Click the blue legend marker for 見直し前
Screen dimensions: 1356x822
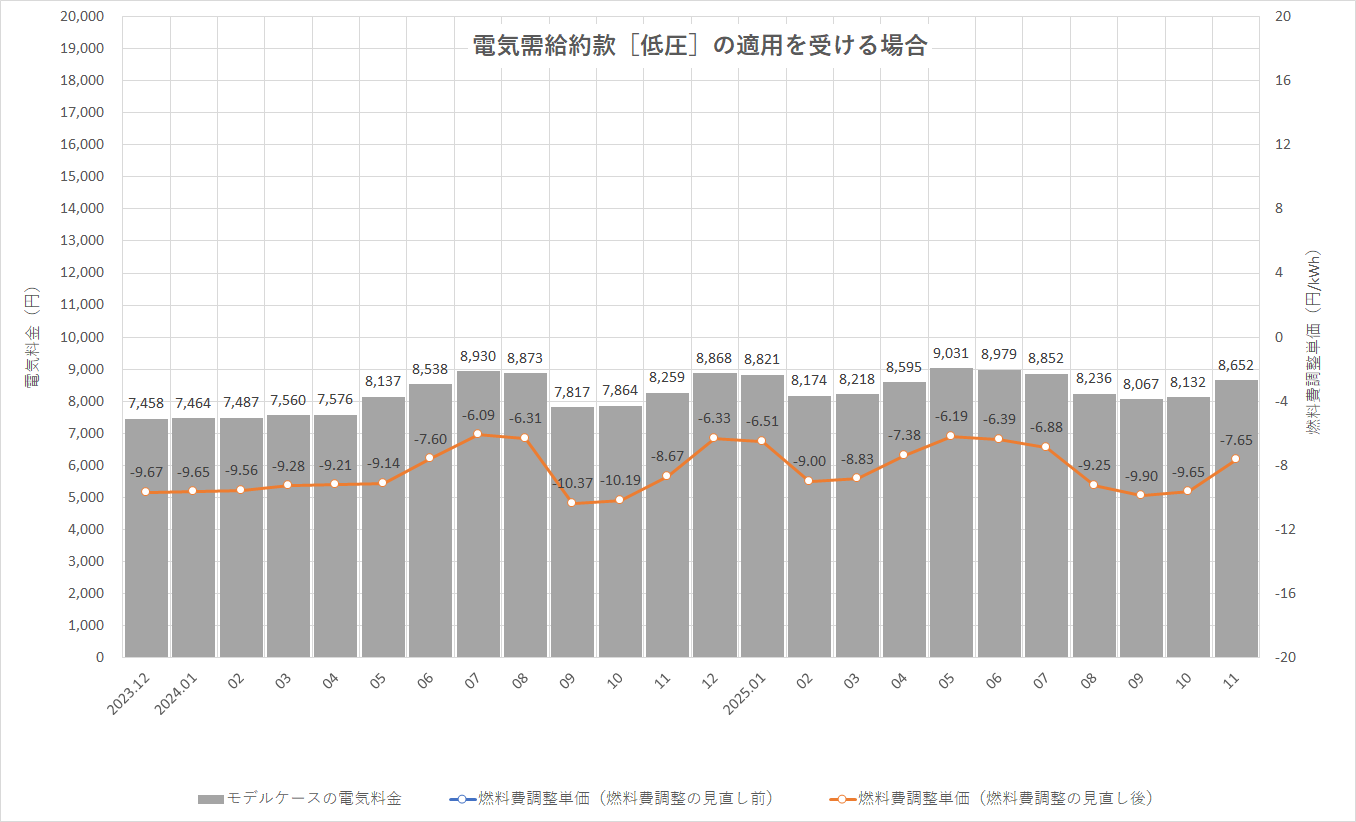point(463,799)
